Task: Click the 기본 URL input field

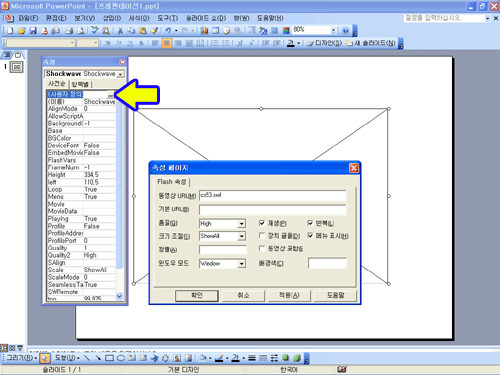Action: 273,210
